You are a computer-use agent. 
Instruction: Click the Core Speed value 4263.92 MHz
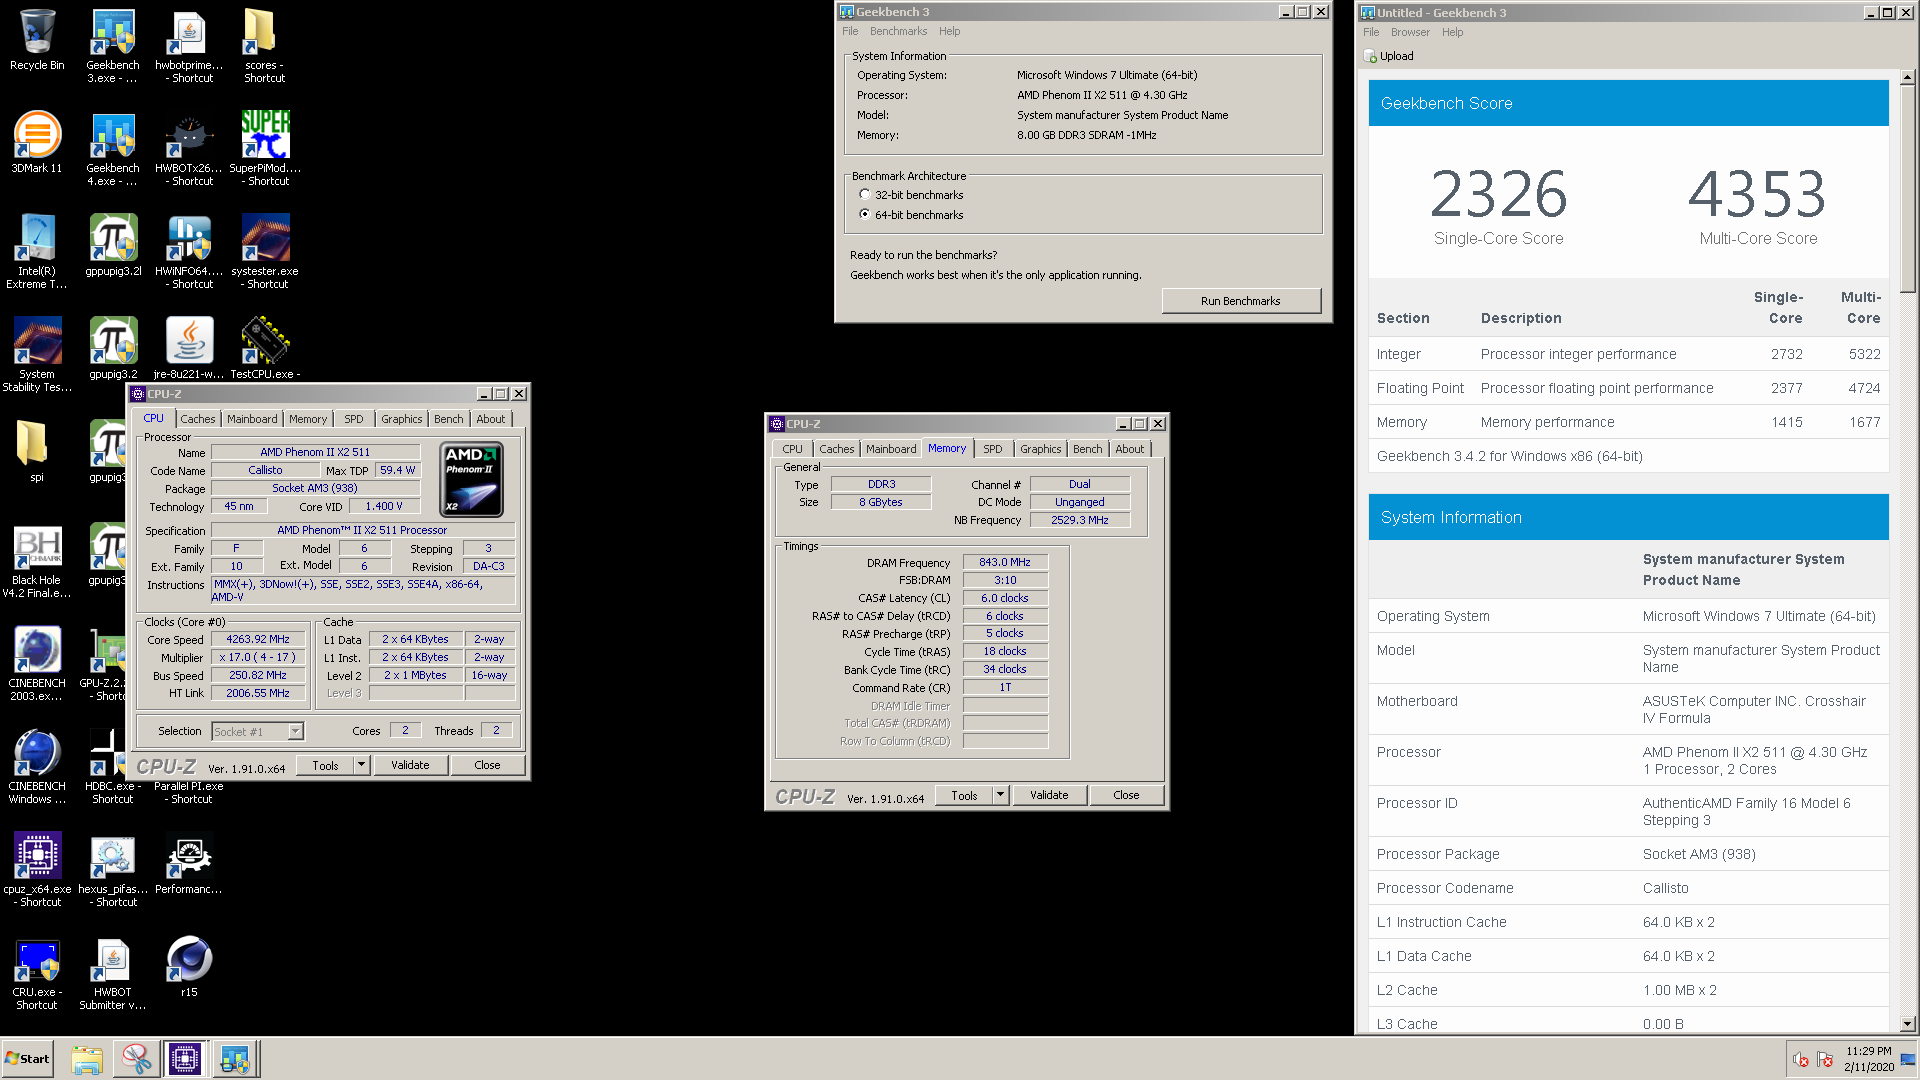pyautogui.click(x=258, y=640)
